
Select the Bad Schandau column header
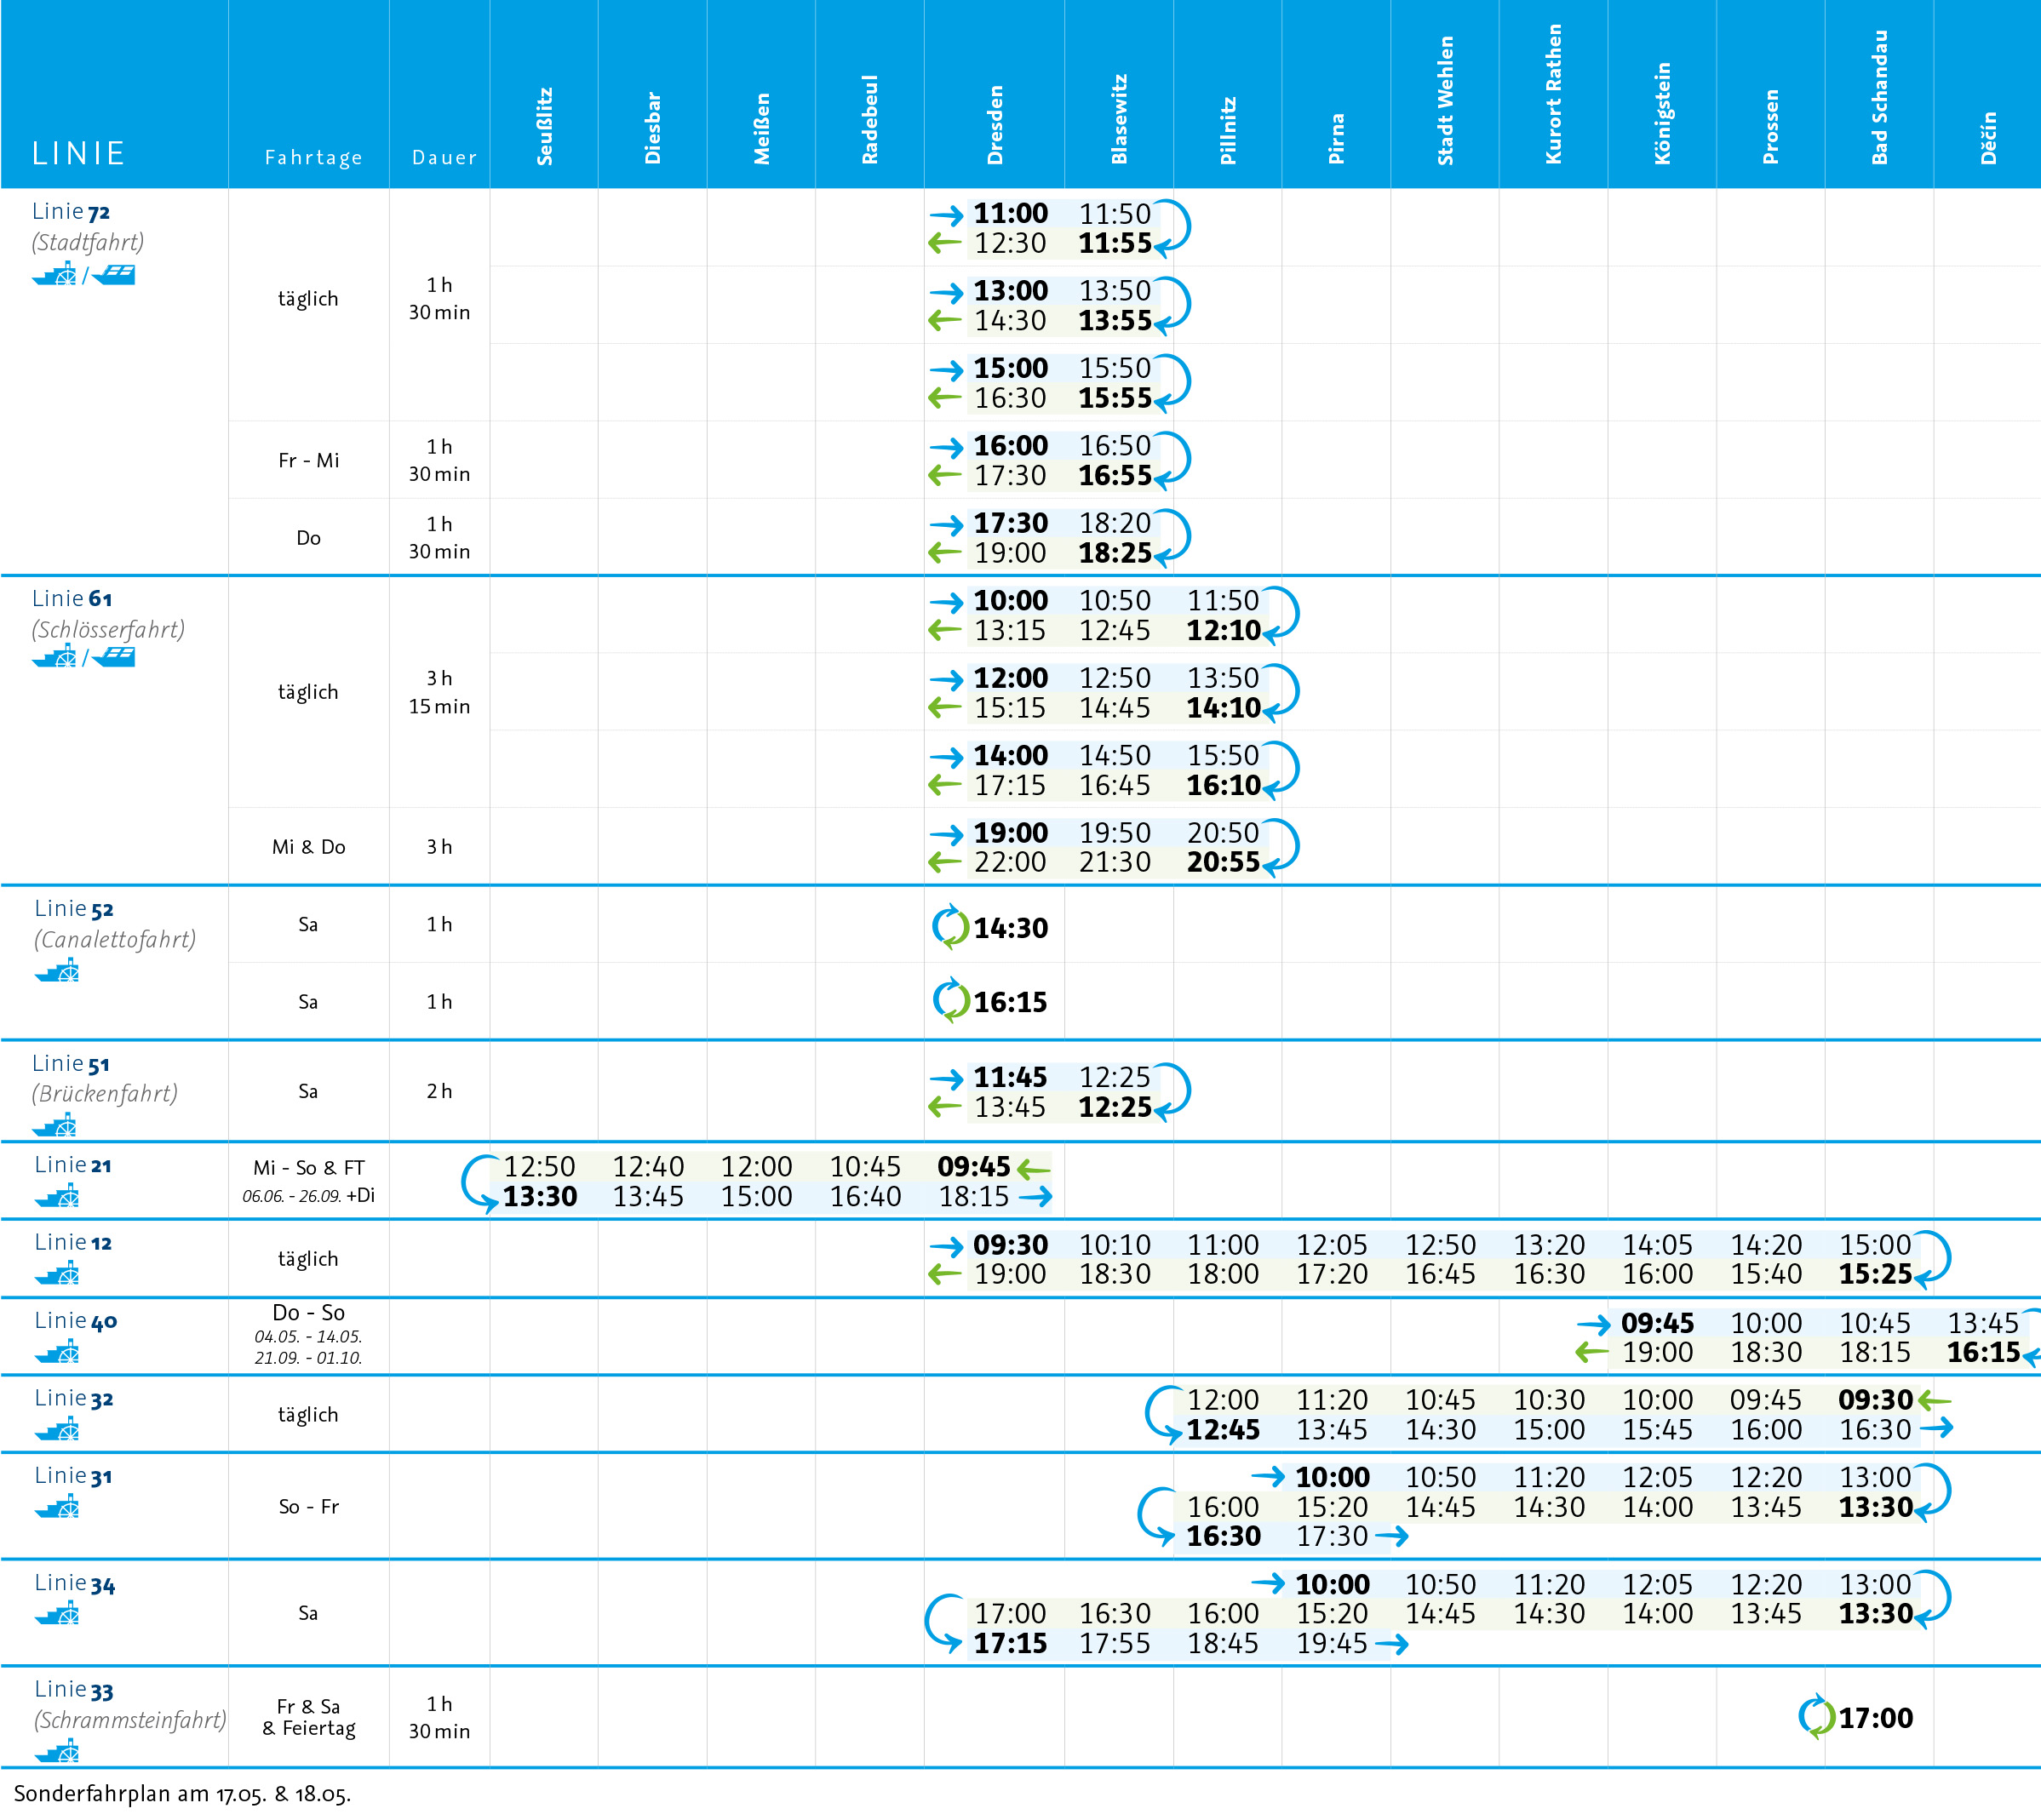pyautogui.click(x=1879, y=98)
